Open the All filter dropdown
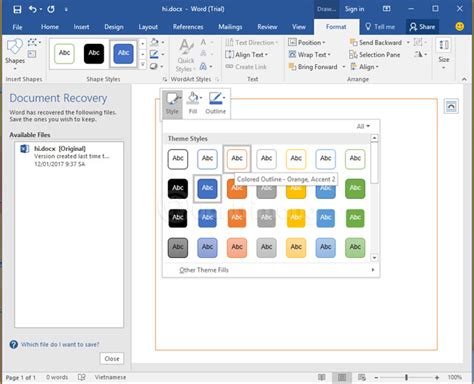Viewport: 474px width, 384px height. (x=363, y=126)
